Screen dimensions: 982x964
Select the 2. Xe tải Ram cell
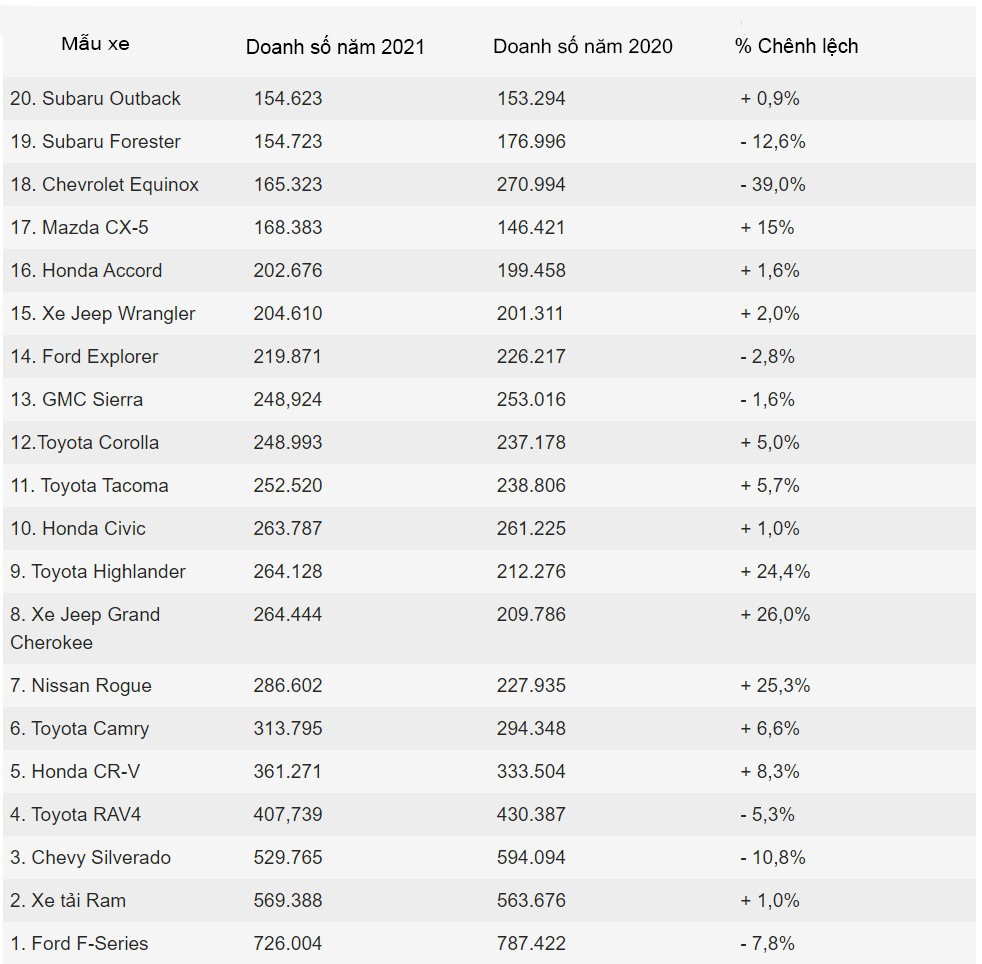68,901
